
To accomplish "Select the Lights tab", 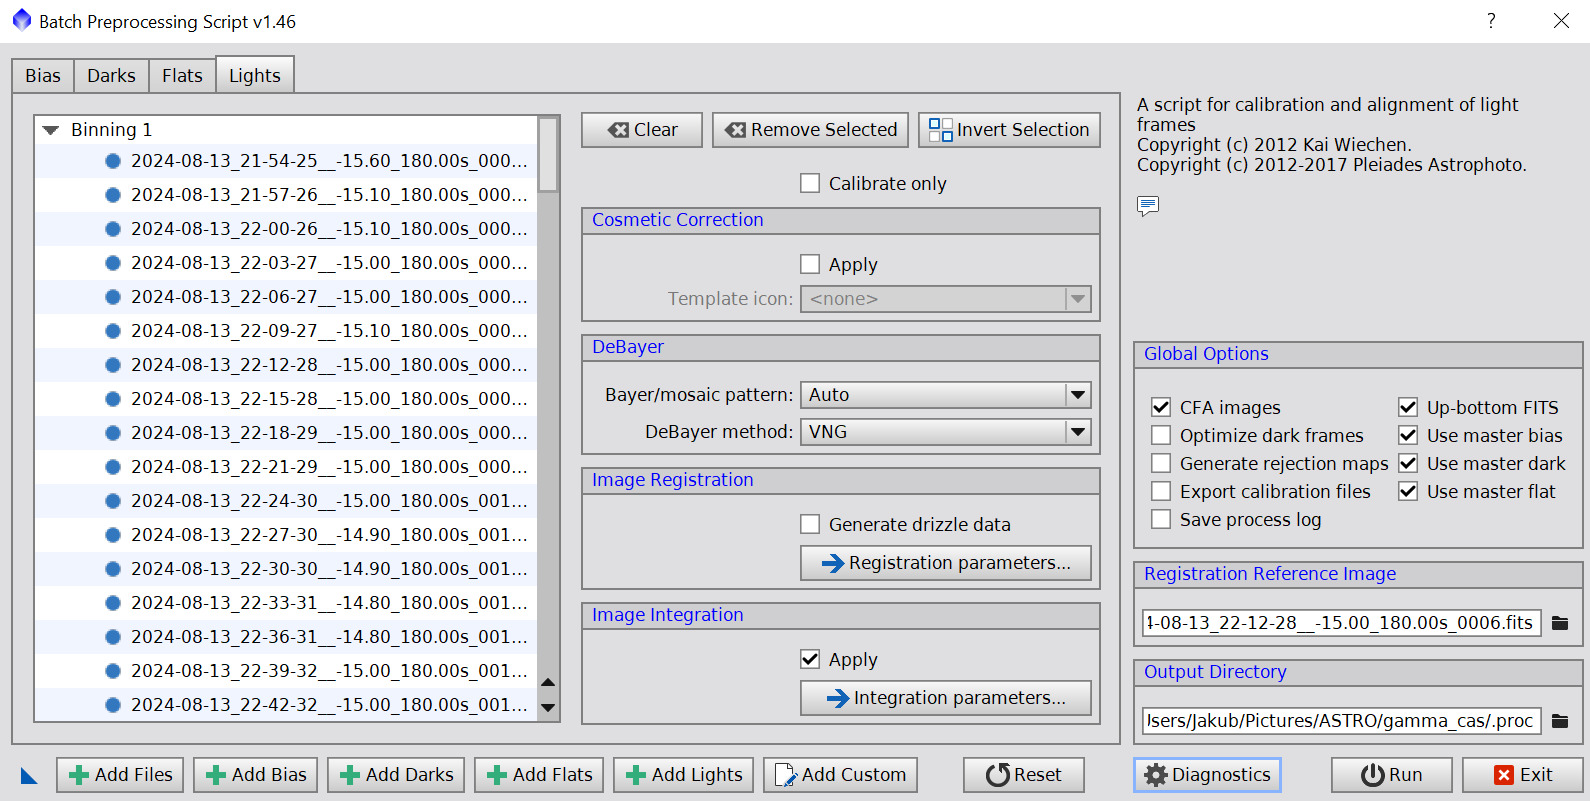I will coord(255,75).
